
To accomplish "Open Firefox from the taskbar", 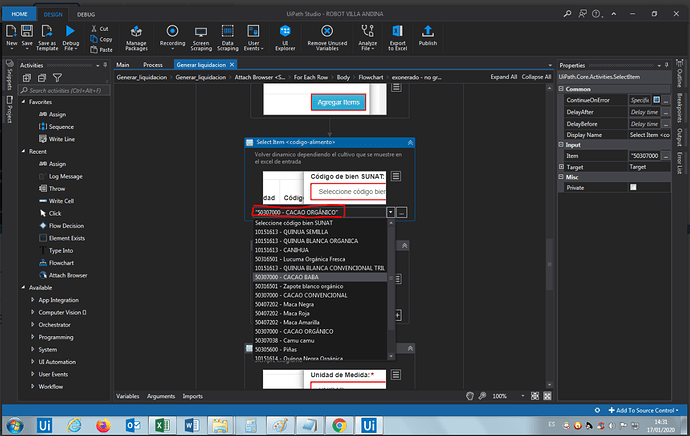I will [x=103, y=425].
